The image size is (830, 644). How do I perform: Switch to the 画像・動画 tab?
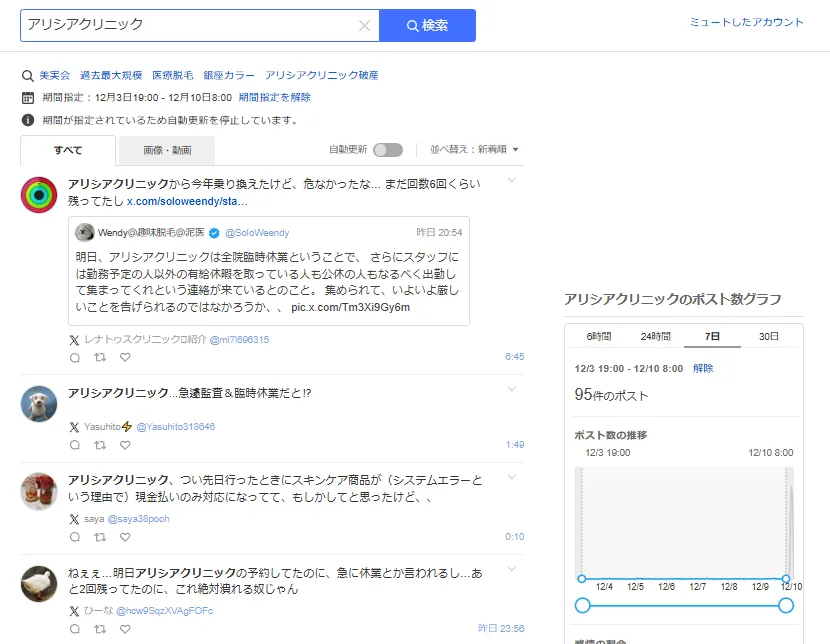pos(167,151)
